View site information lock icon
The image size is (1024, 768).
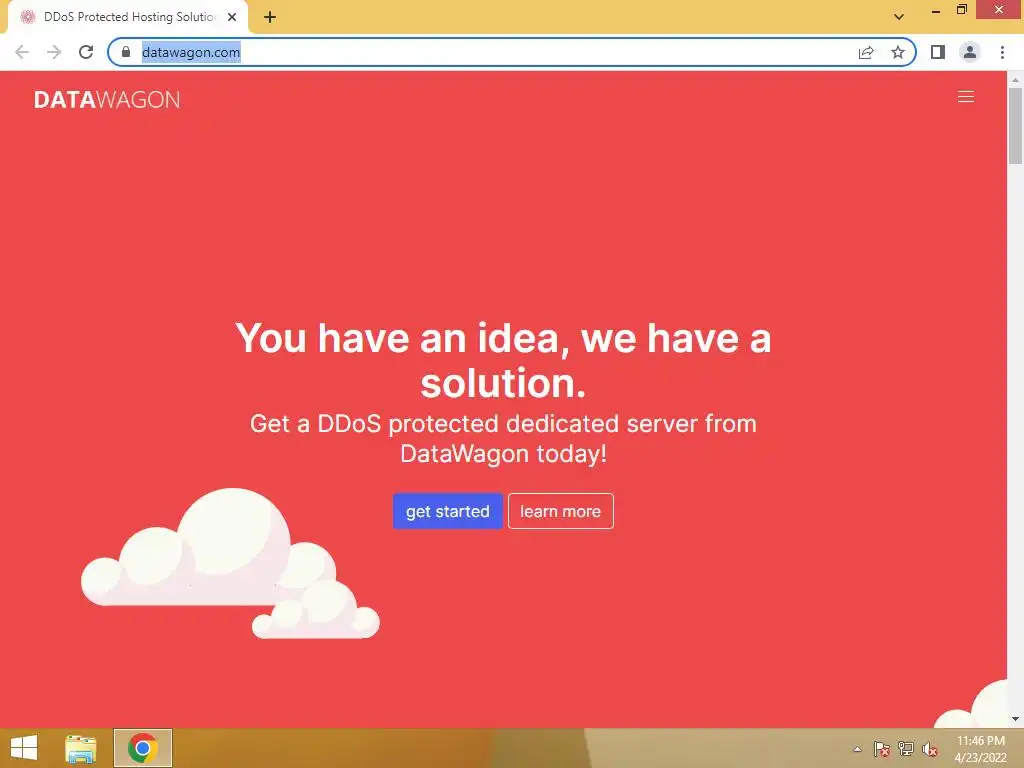(126, 52)
